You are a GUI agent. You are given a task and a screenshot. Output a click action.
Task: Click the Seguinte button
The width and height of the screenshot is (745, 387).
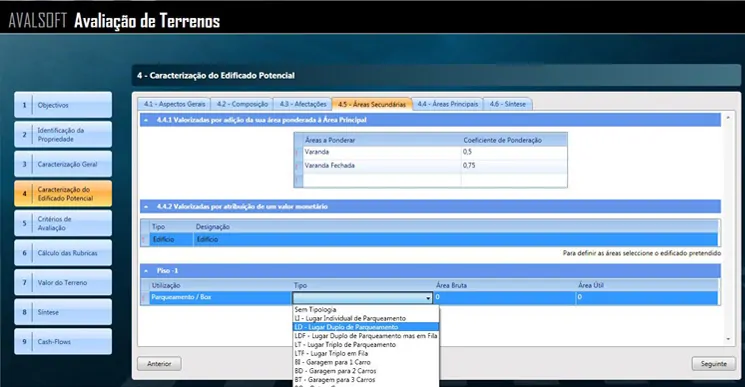coord(714,364)
